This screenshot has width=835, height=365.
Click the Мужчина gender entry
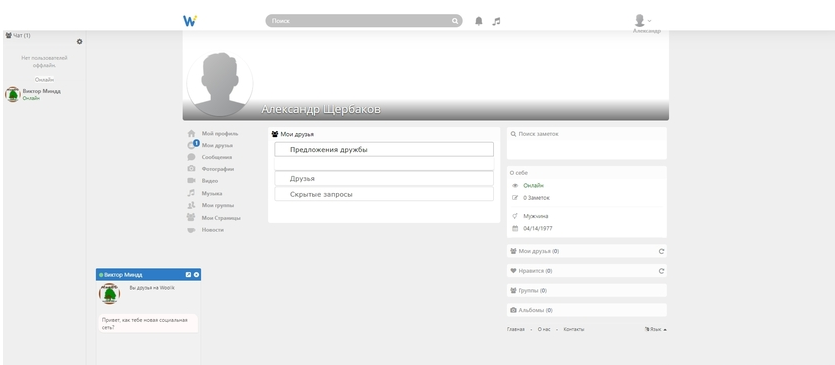[536, 216]
